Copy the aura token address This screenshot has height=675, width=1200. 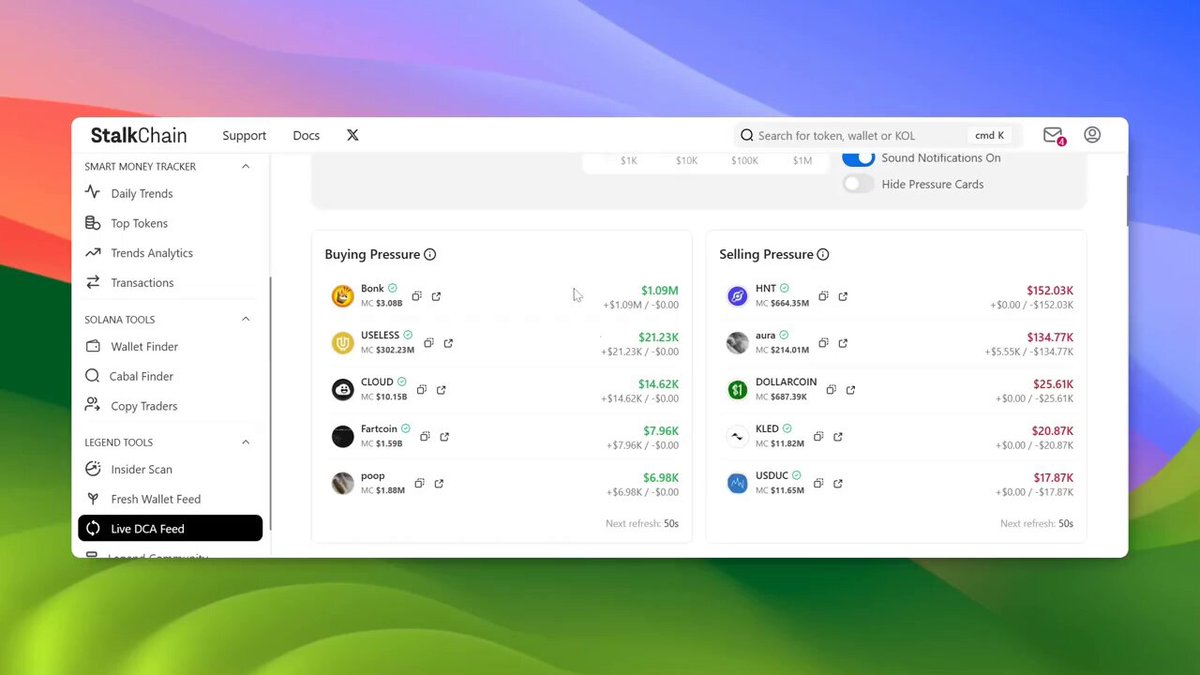824,343
